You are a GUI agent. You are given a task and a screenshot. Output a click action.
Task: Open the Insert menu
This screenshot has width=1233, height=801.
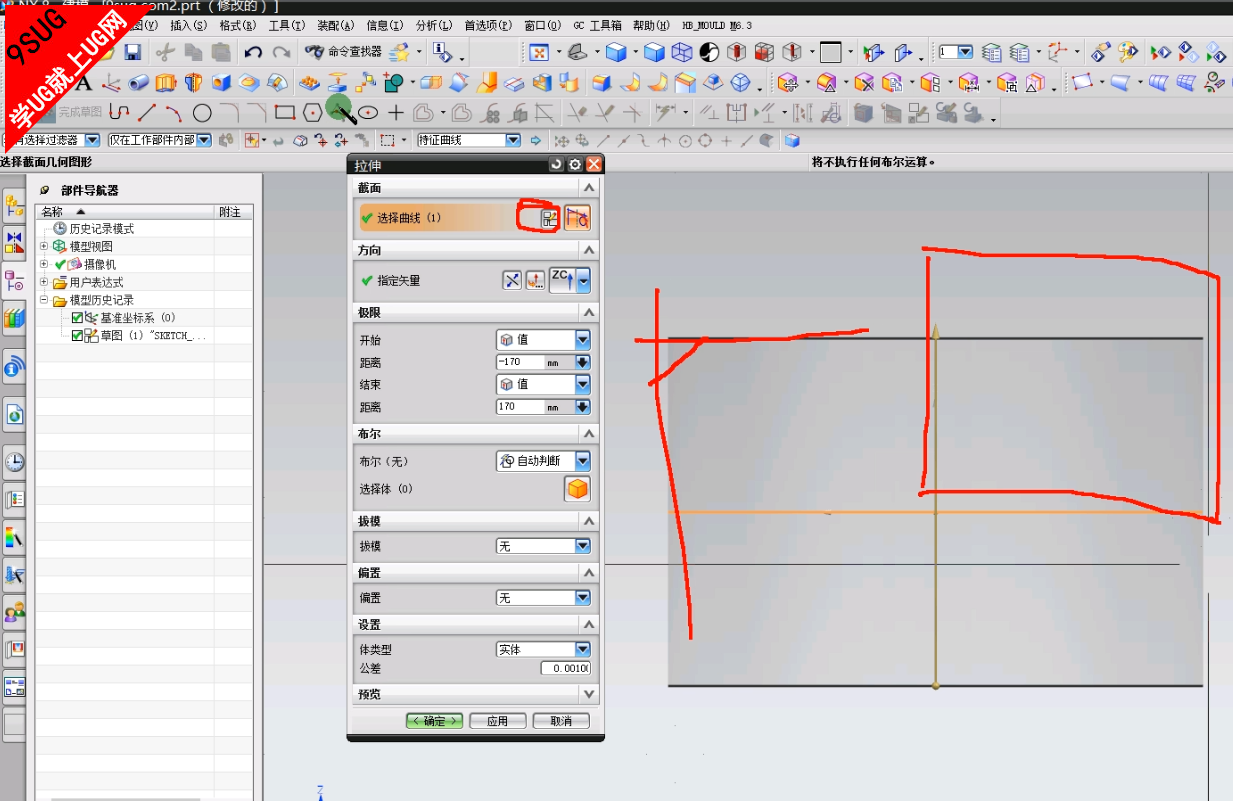(x=189, y=25)
